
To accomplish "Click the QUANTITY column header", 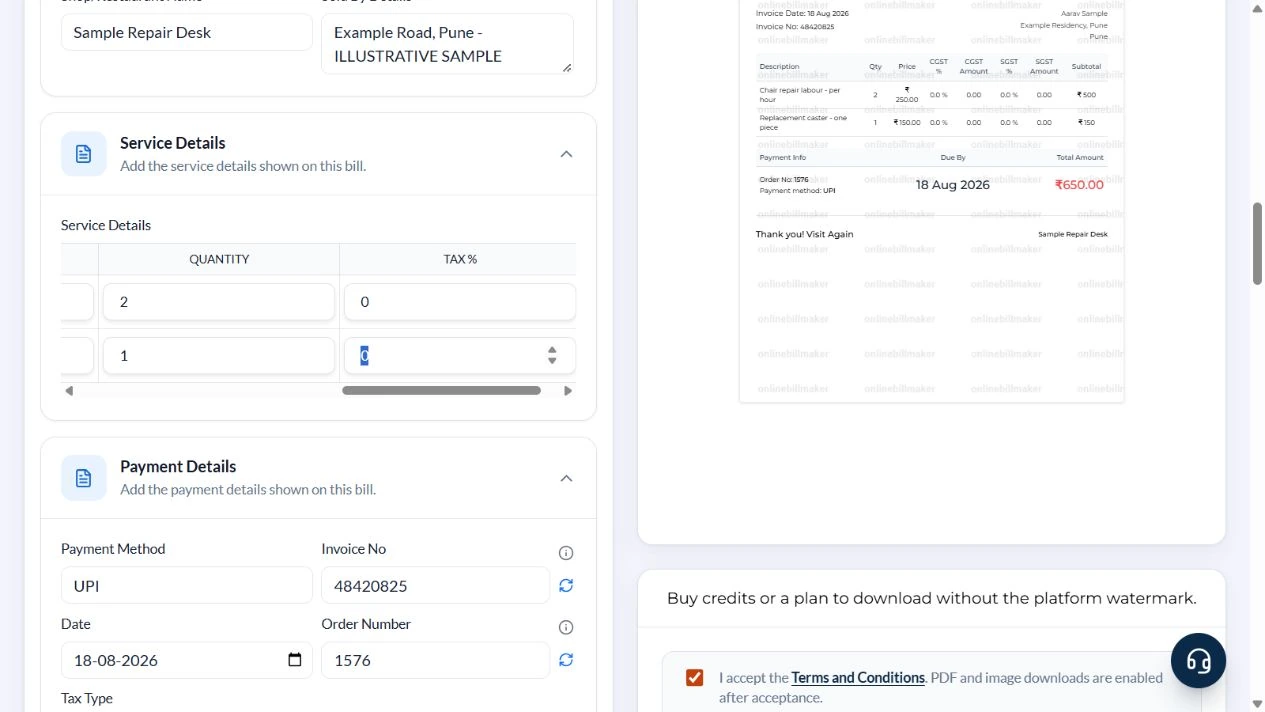I will point(219,259).
